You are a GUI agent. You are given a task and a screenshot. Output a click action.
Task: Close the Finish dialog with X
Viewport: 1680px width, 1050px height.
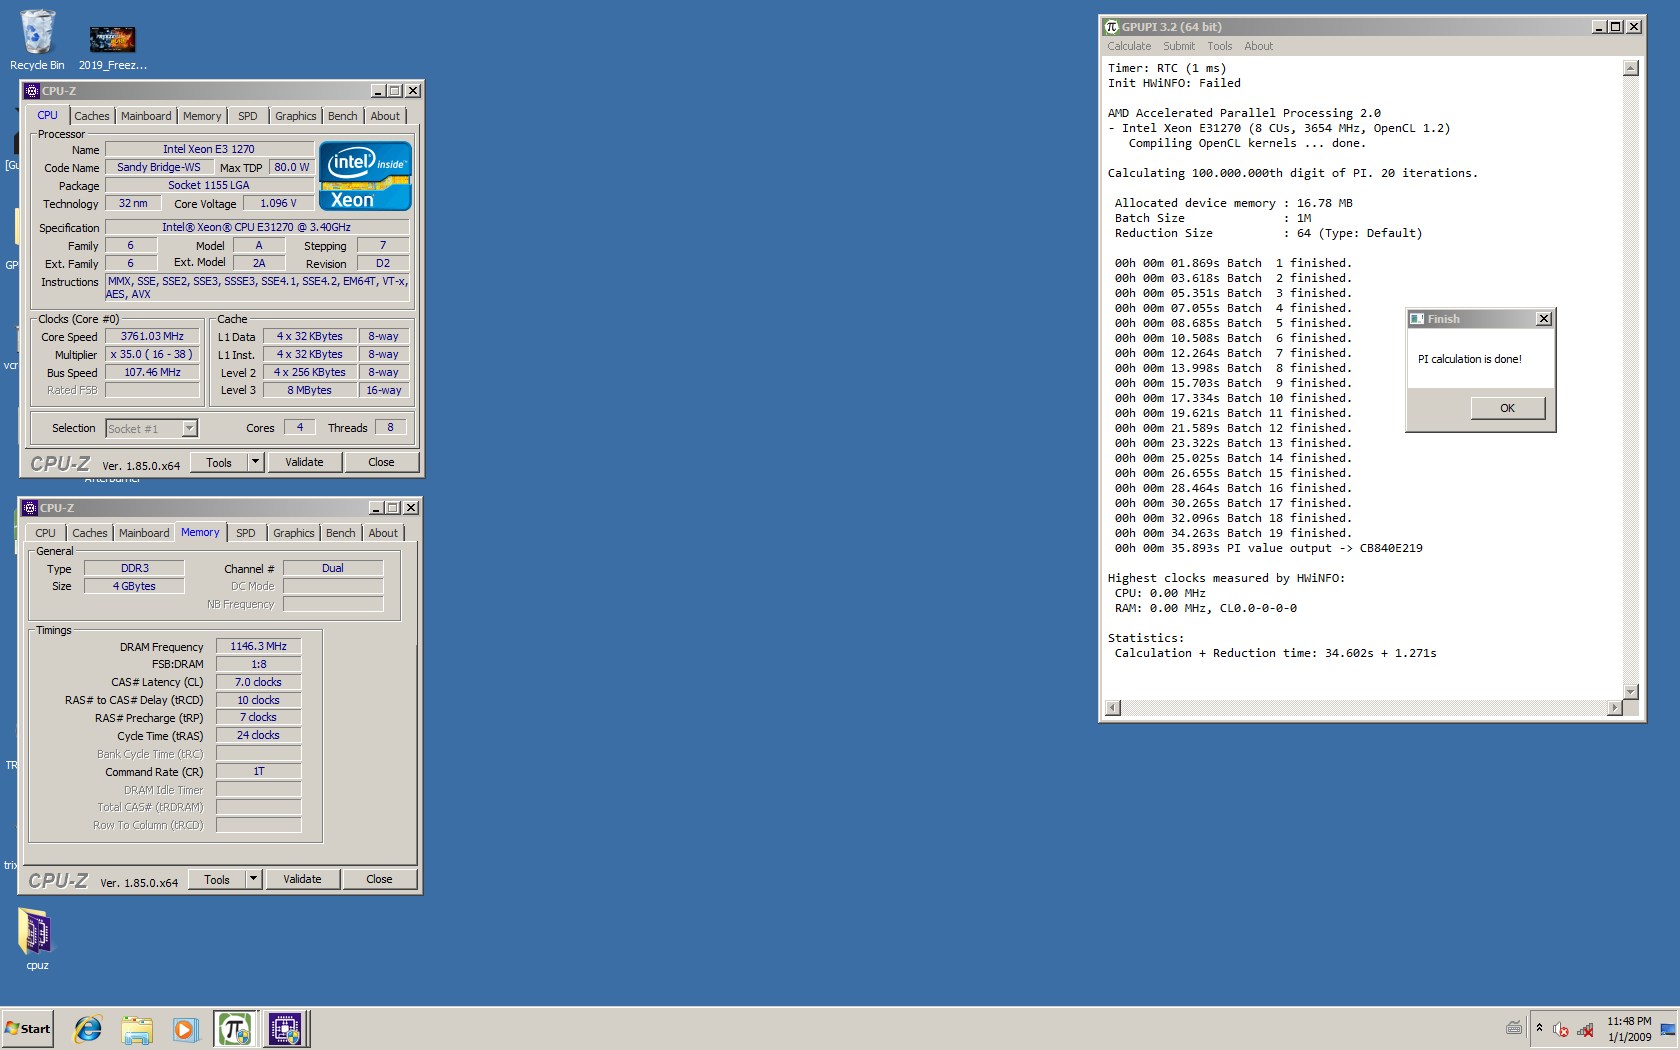(1544, 319)
